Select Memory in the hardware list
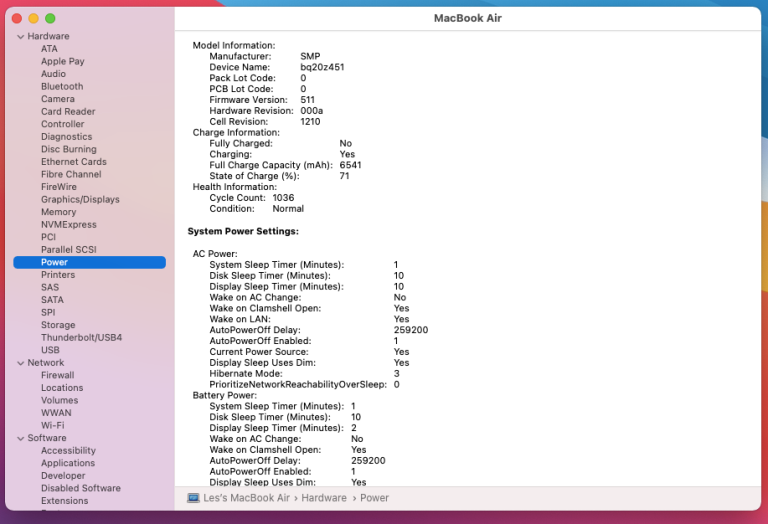The width and height of the screenshot is (768, 524). 58,212
